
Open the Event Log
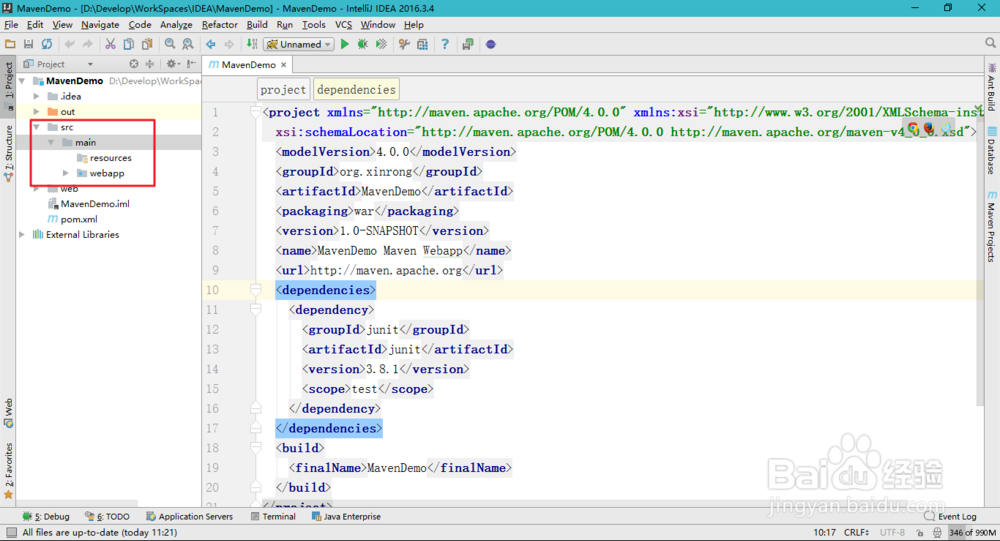[951, 517]
